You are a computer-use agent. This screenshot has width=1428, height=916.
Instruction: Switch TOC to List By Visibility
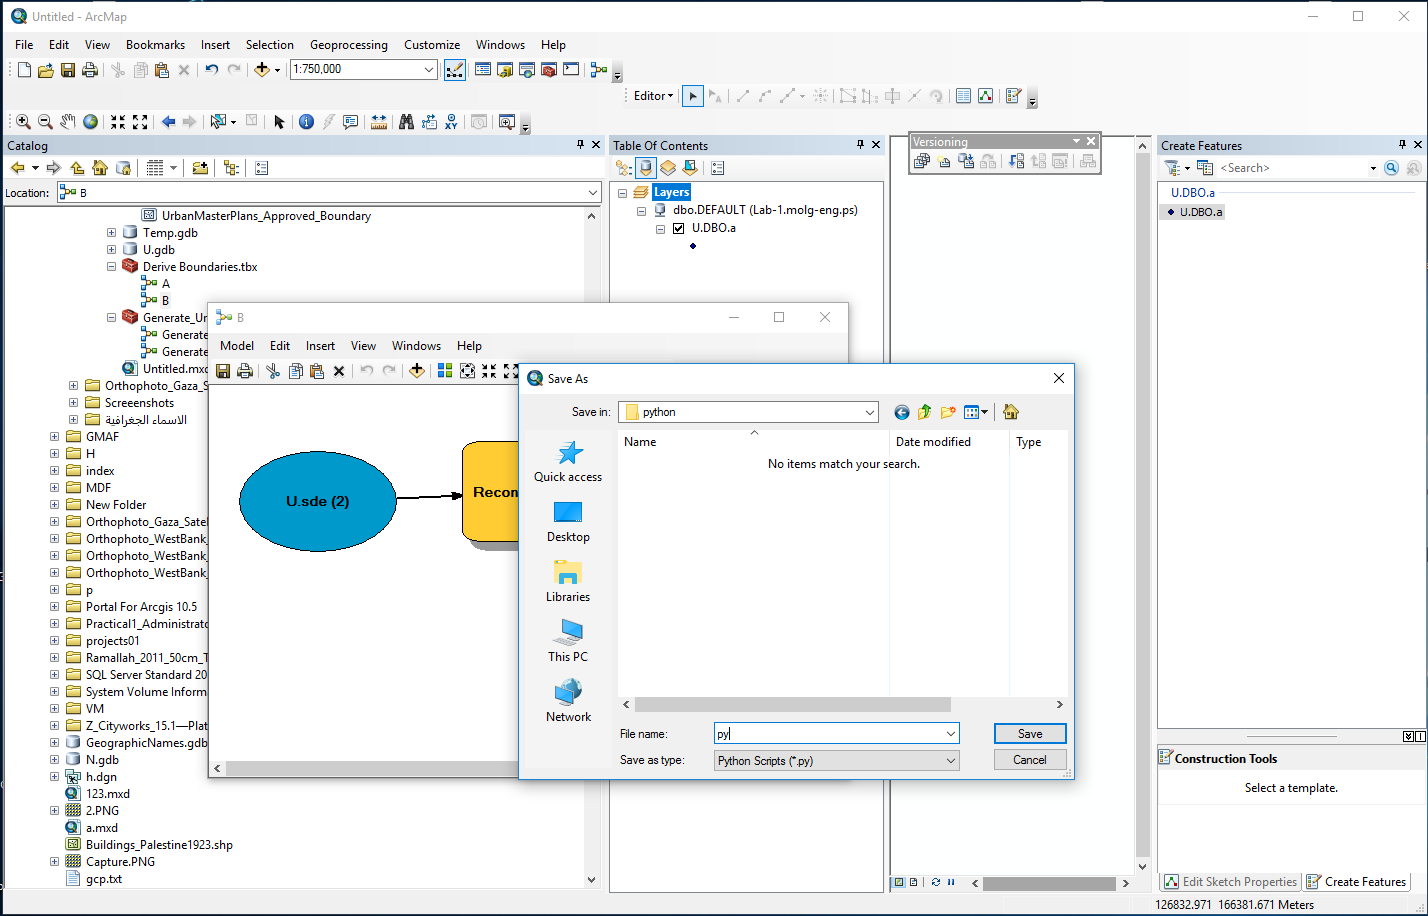668,168
